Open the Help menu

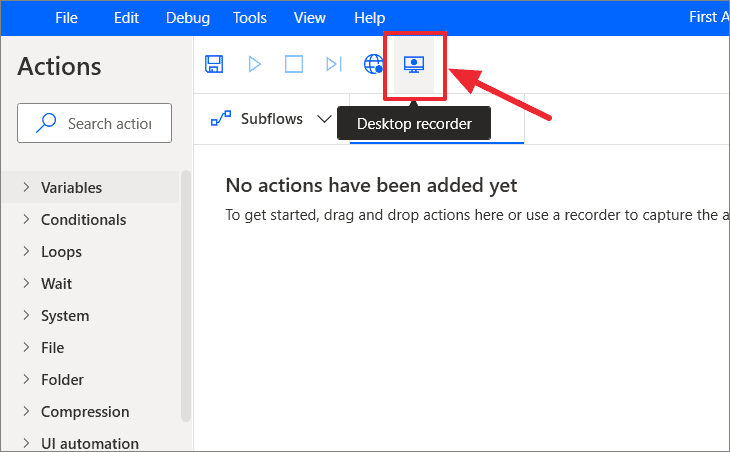369,18
